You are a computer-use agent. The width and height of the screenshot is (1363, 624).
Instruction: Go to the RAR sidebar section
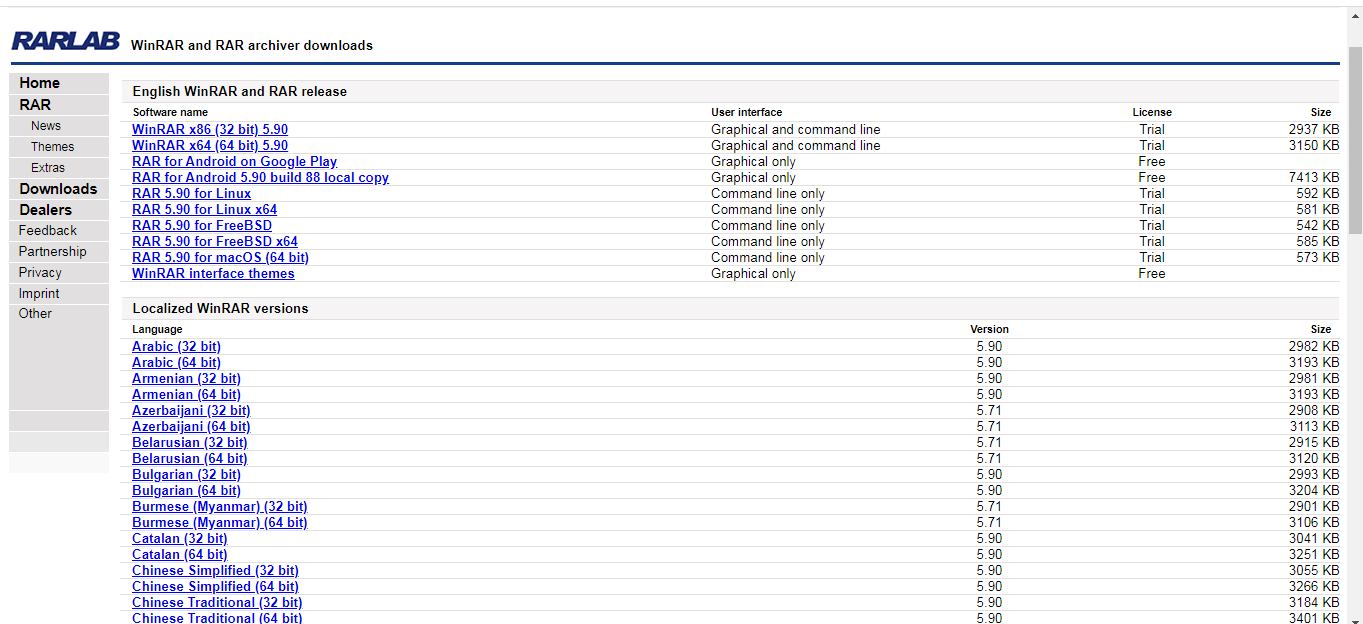tap(35, 105)
